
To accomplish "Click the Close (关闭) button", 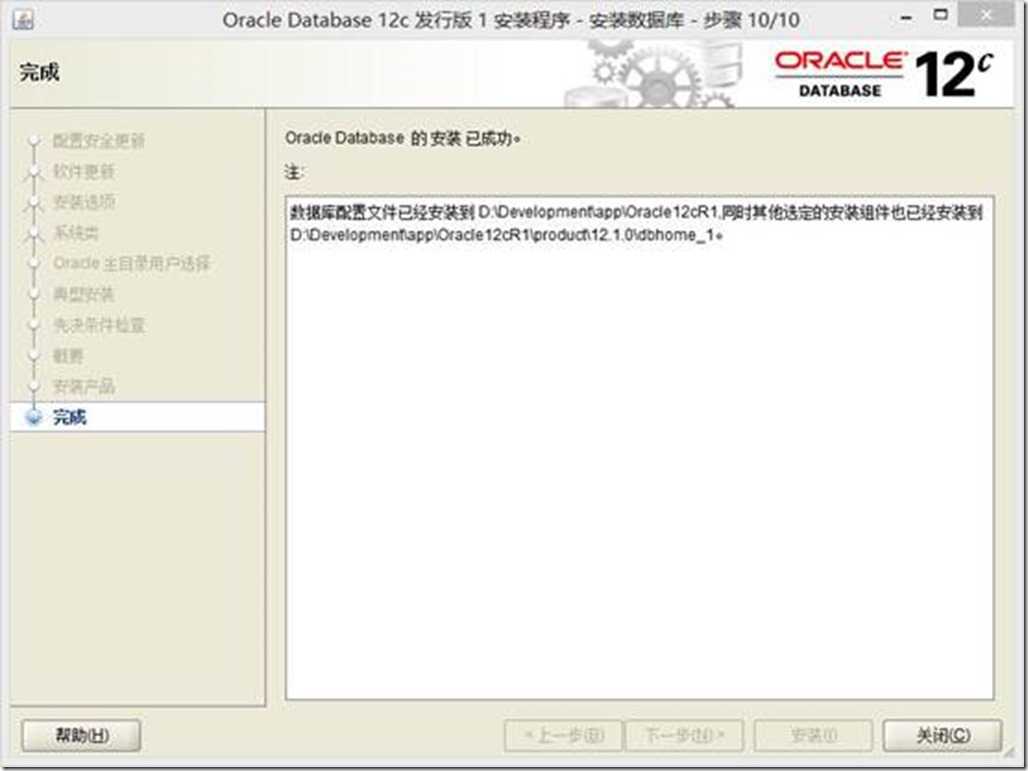I will pos(942,735).
